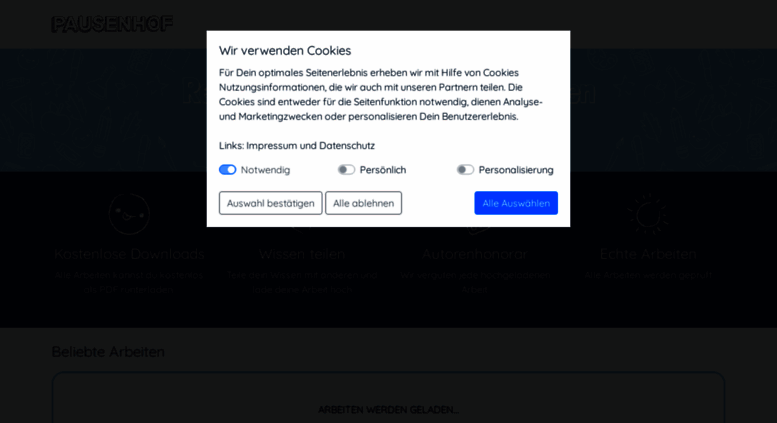Click the Arbeiten werden geladen message
The height and width of the screenshot is (423, 777).
388,410
